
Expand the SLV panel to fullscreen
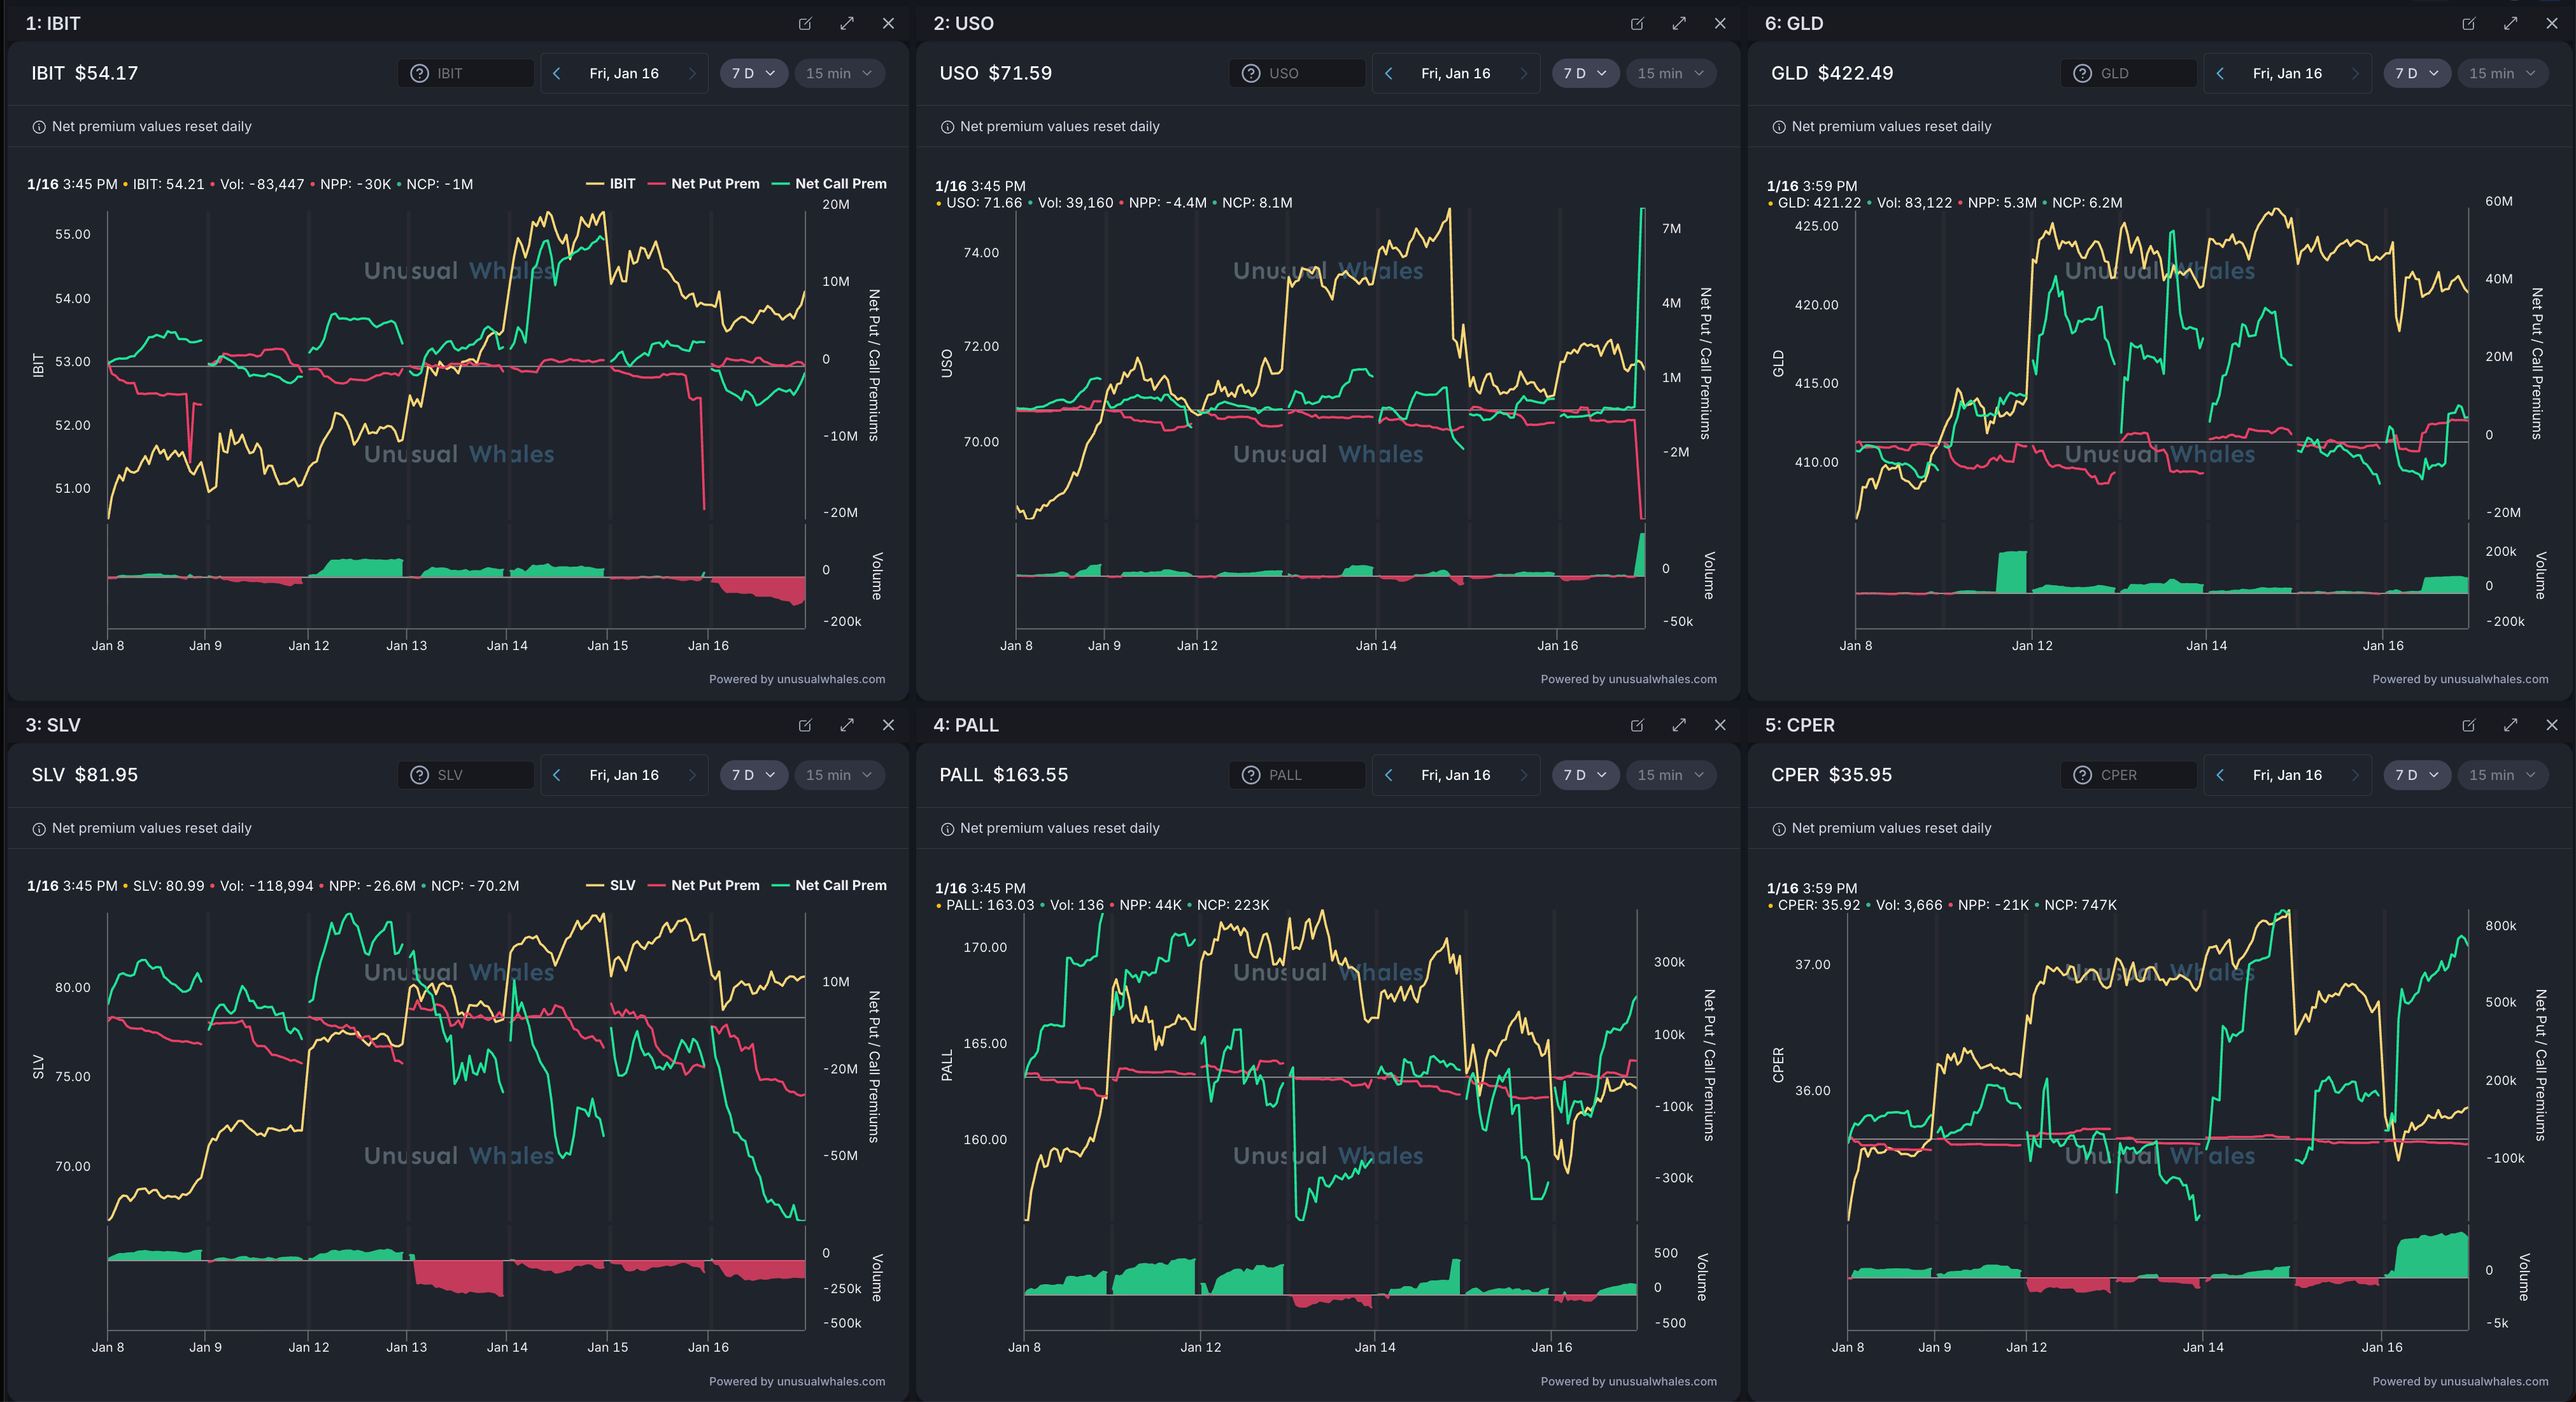click(x=847, y=725)
